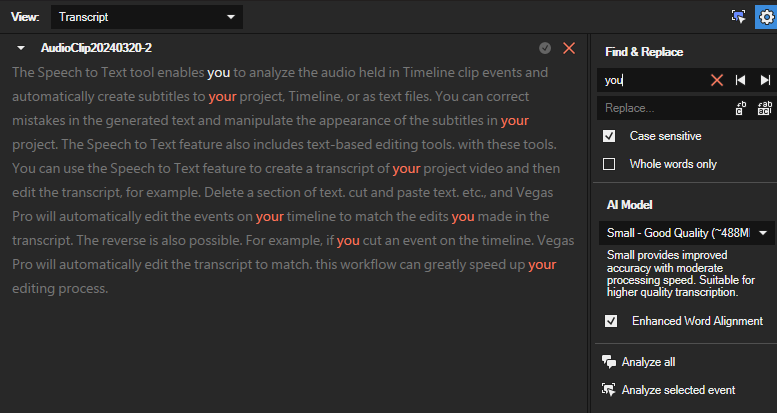Uncheck Enhanced Word Alignment
Viewport: 777px width, 413px height.
609,321
